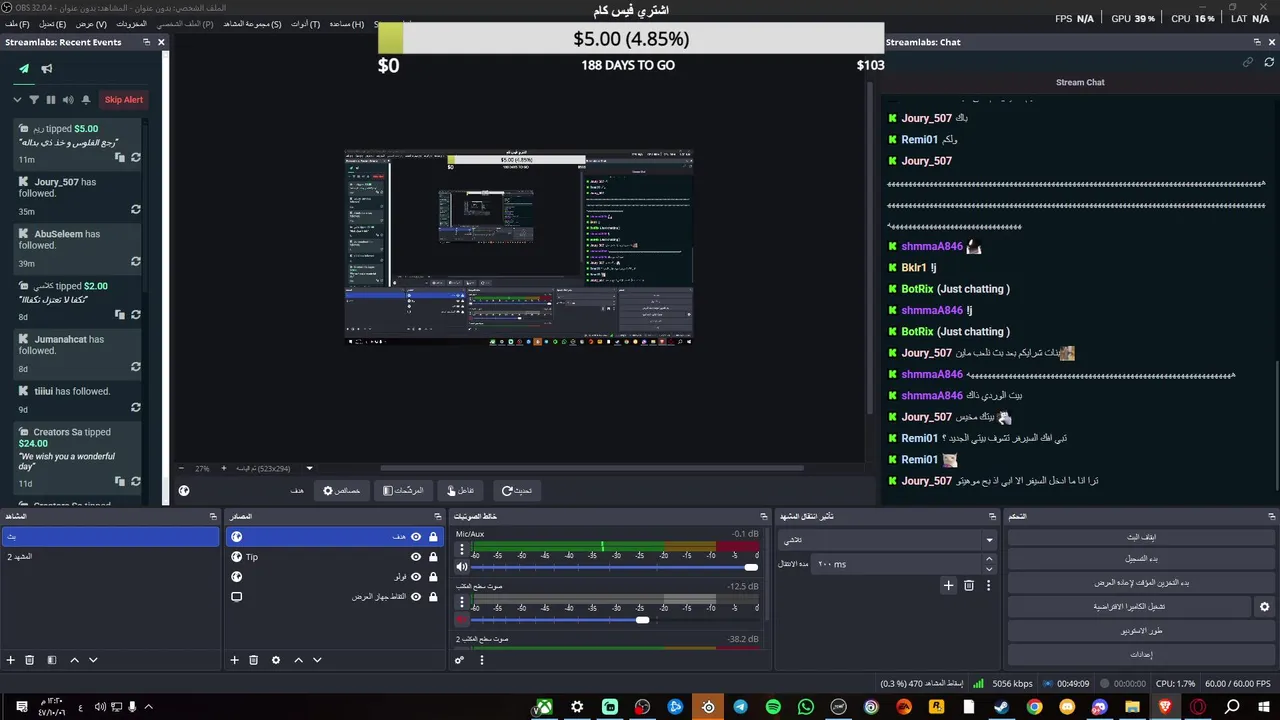
Task: Open the paper plane tab in Recent Events
Action: tap(24, 69)
